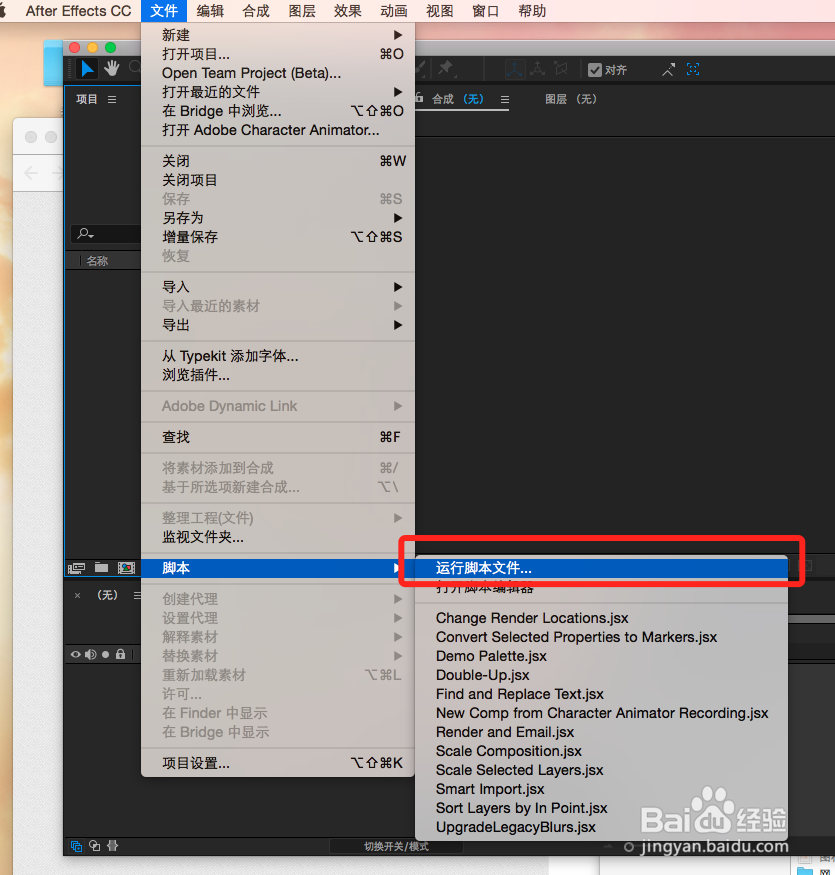Open the 视图 menu

[x=439, y=11]
